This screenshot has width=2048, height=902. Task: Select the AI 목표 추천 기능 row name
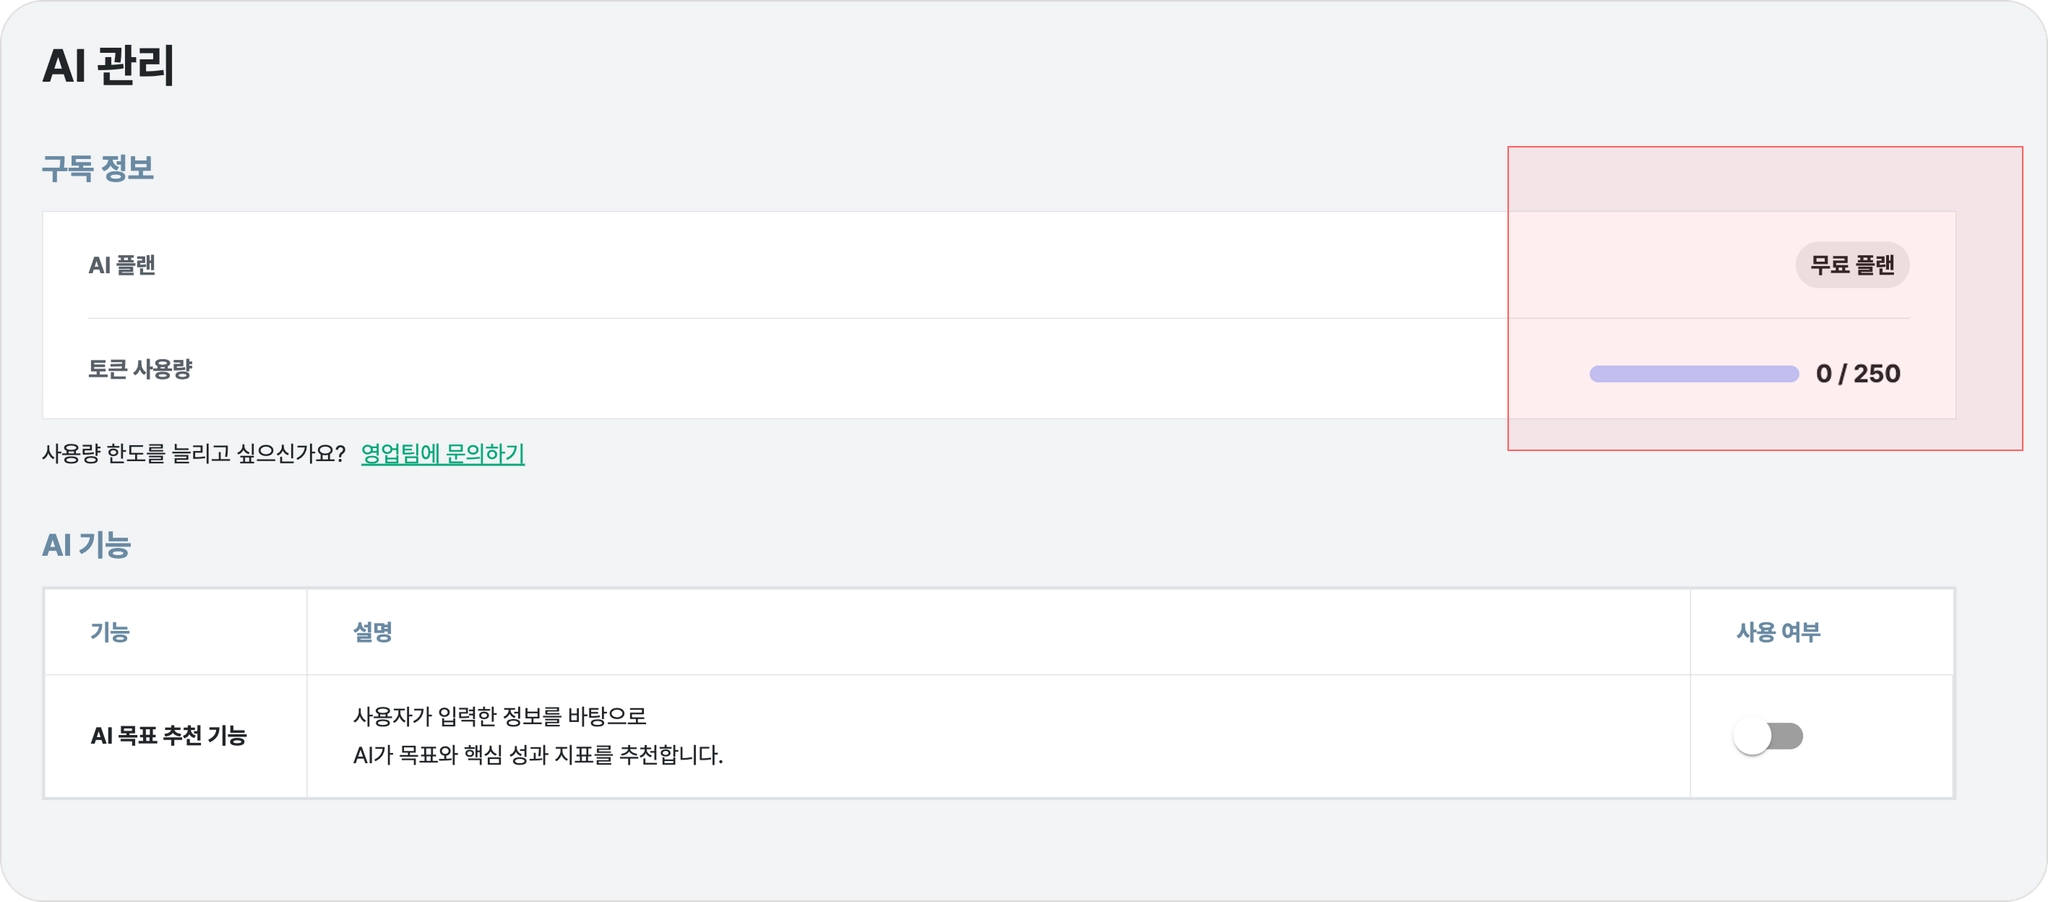point(168,736)
